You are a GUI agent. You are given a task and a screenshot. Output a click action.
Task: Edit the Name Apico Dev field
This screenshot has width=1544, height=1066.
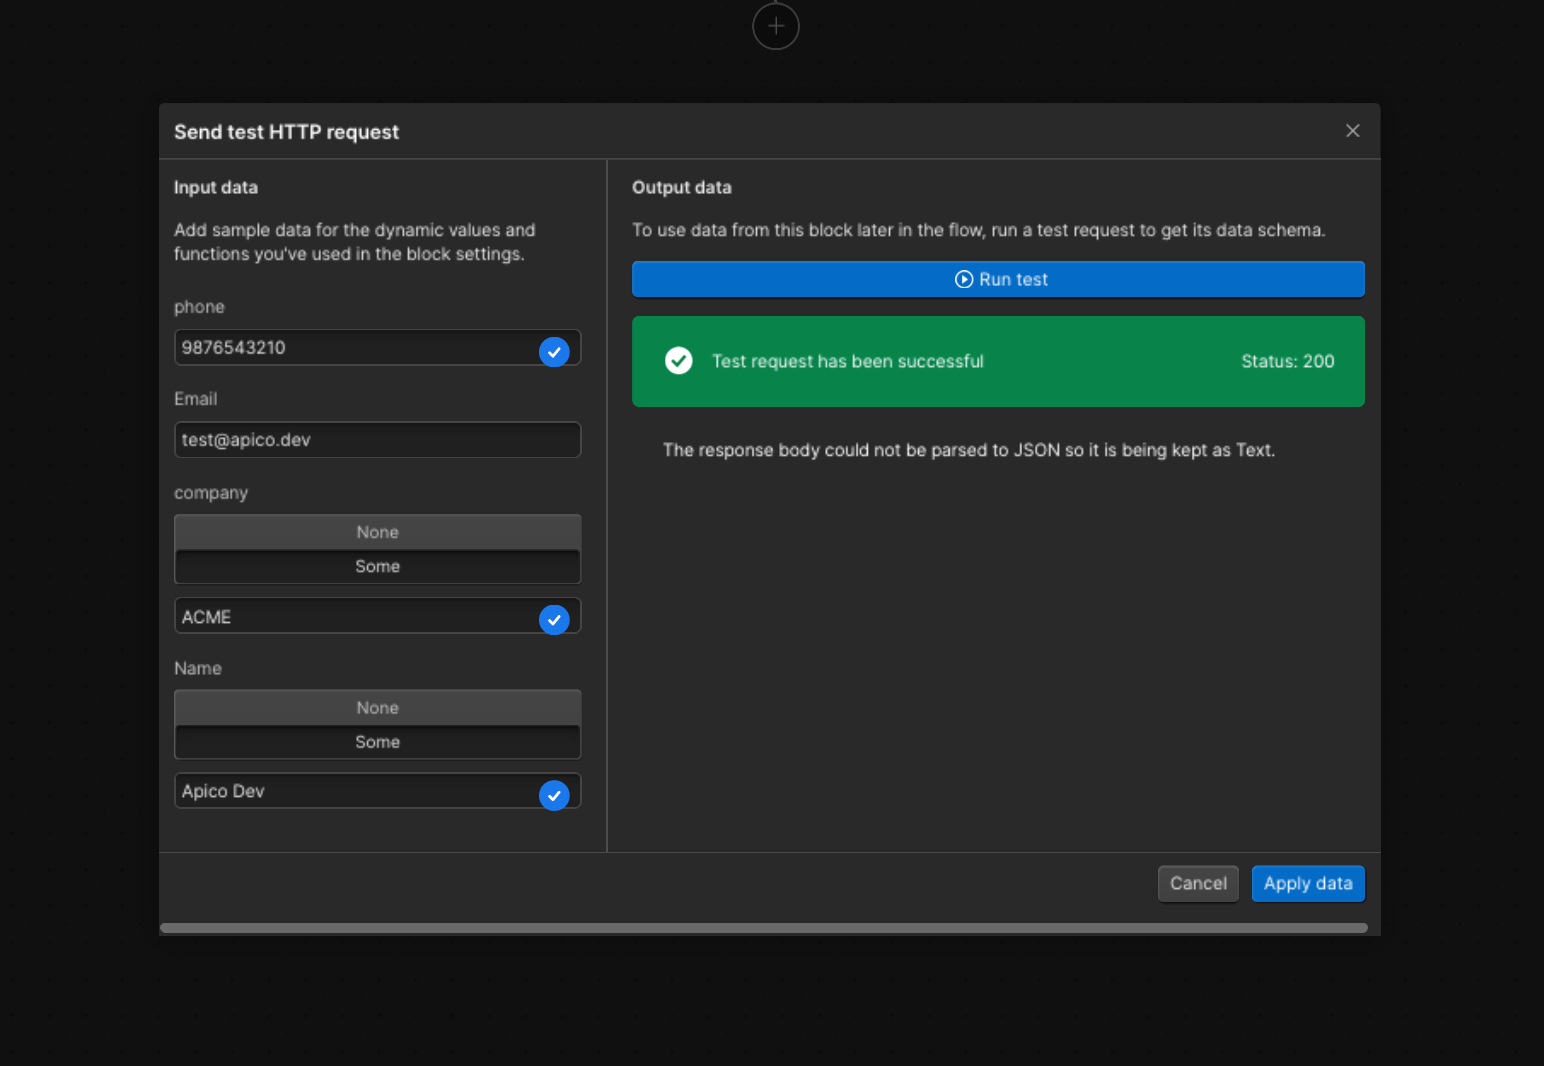click(x=377, y=791)
